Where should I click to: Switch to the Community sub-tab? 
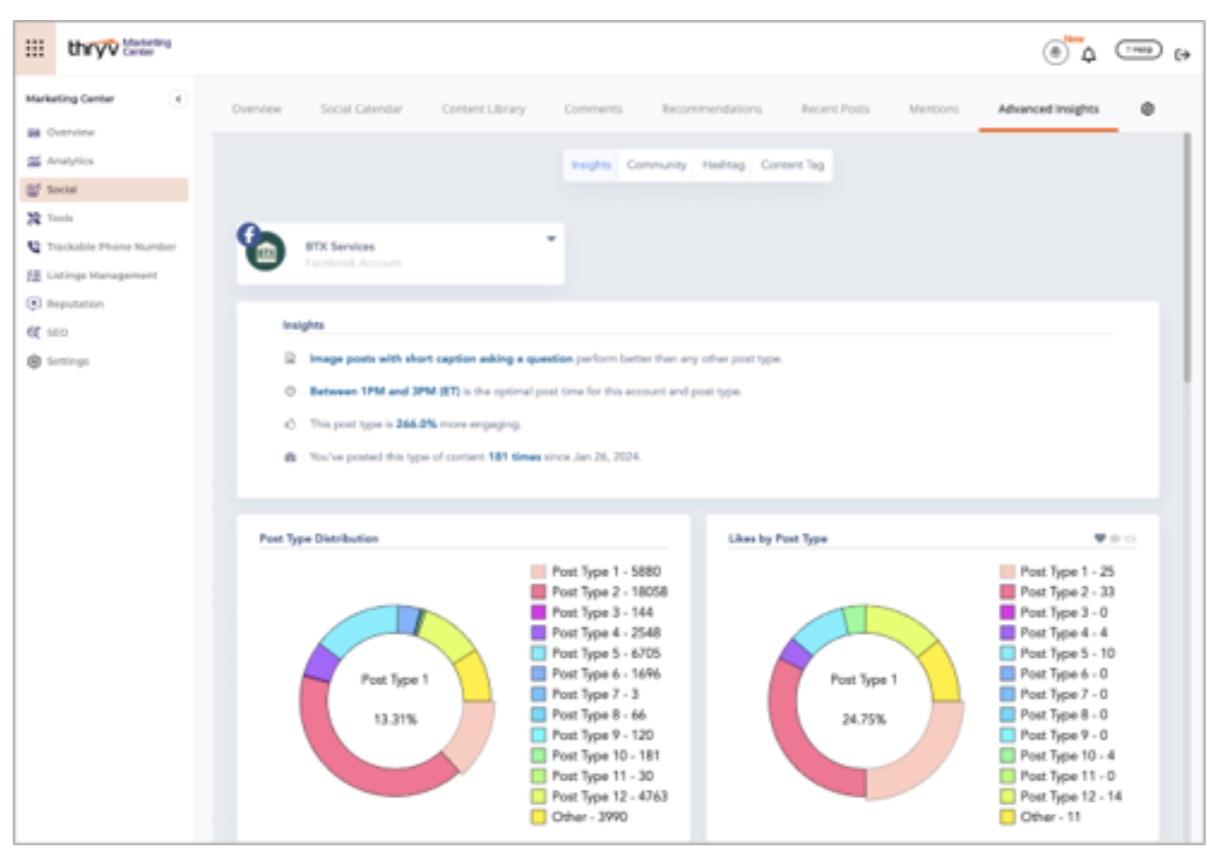(656, 165)
